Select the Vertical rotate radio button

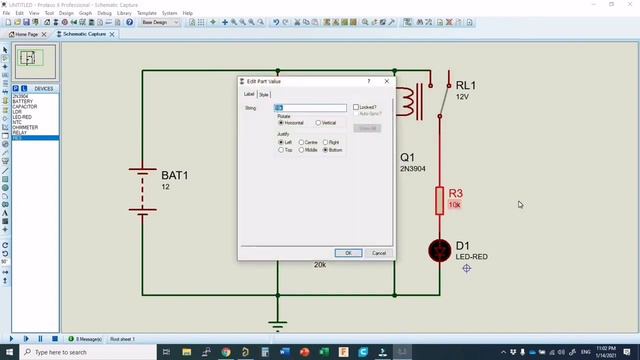(x=318, y=122)
